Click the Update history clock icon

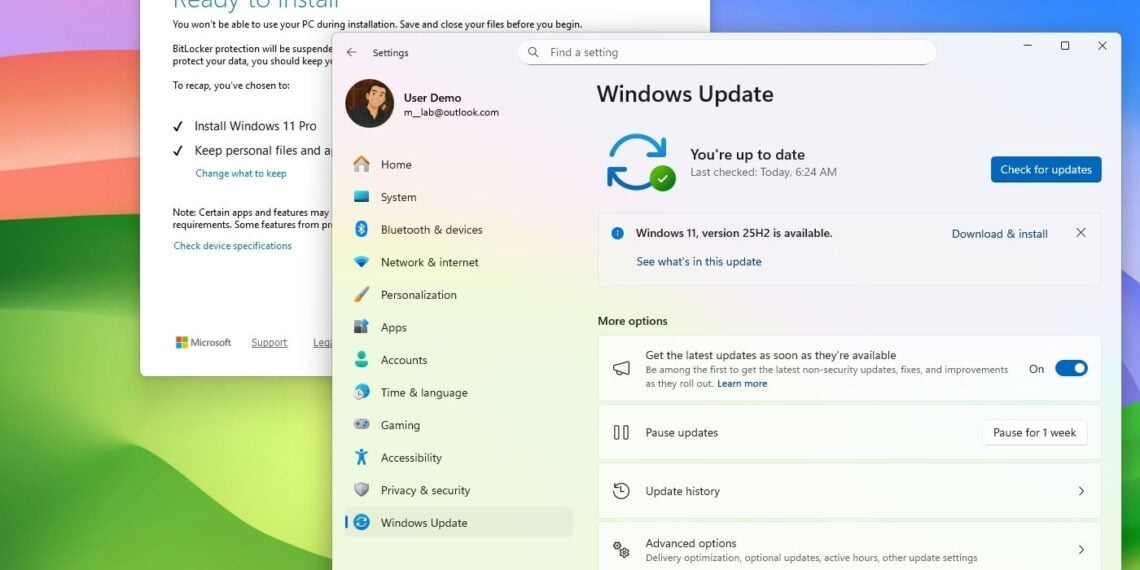(x=621, y=491)
